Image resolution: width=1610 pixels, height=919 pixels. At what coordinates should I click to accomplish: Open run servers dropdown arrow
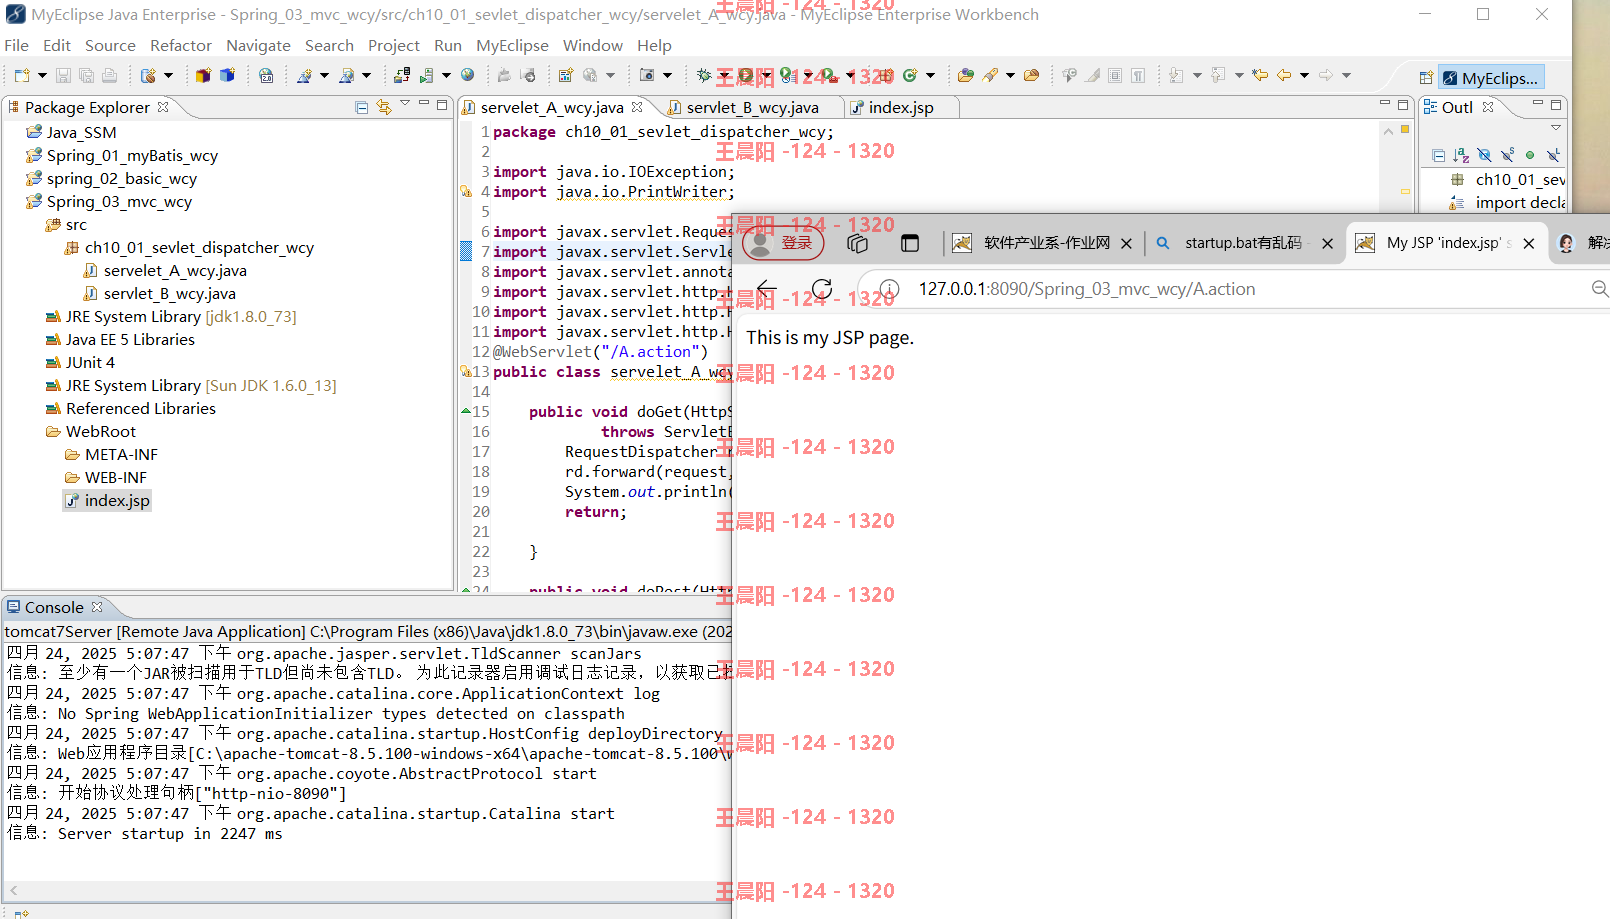(446, 75)
